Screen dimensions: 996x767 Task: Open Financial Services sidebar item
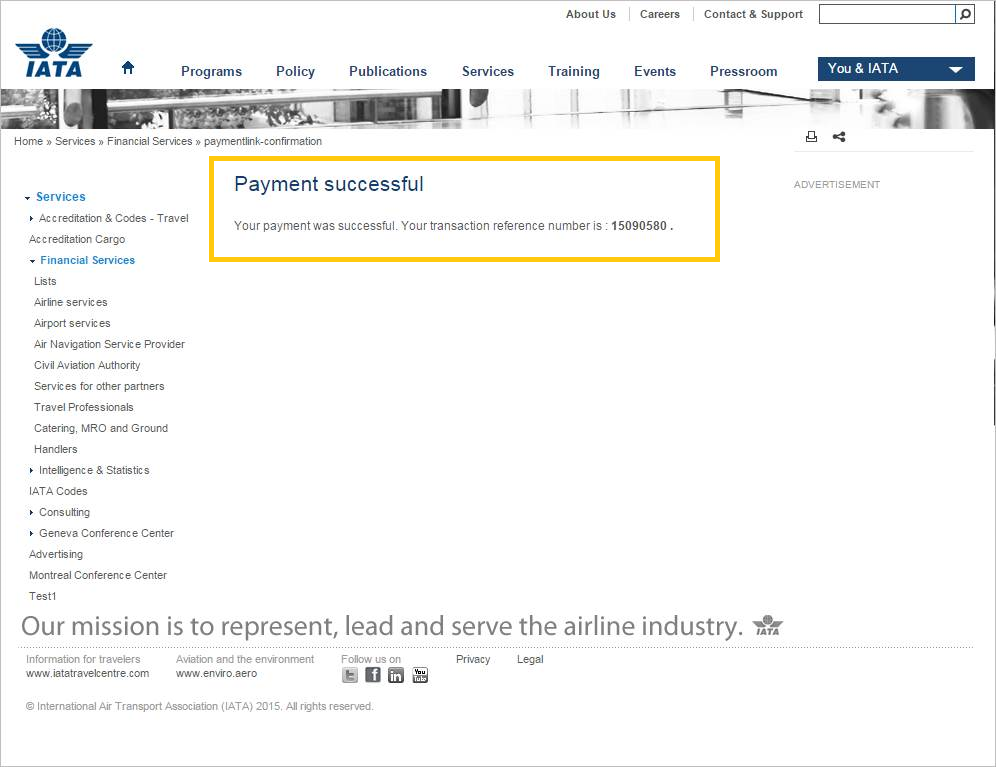[88, 260]
